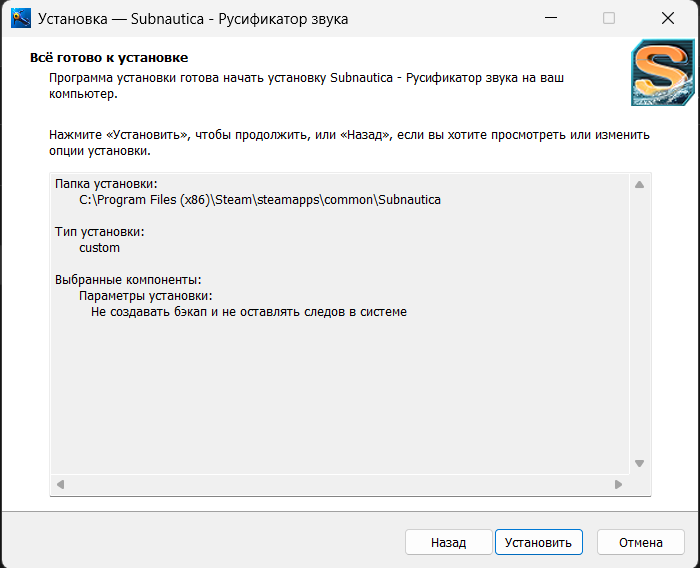700x568 pixels.
Task: Close the installer window
Action: [x=668, y=18]
